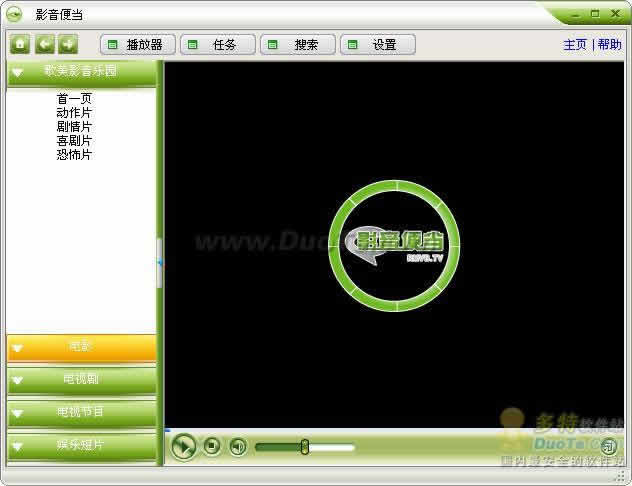Image resolution: width=632 pixels, height=486 pixels.
Task: Select the 动作片 category
Action: (x=74, y=112)
